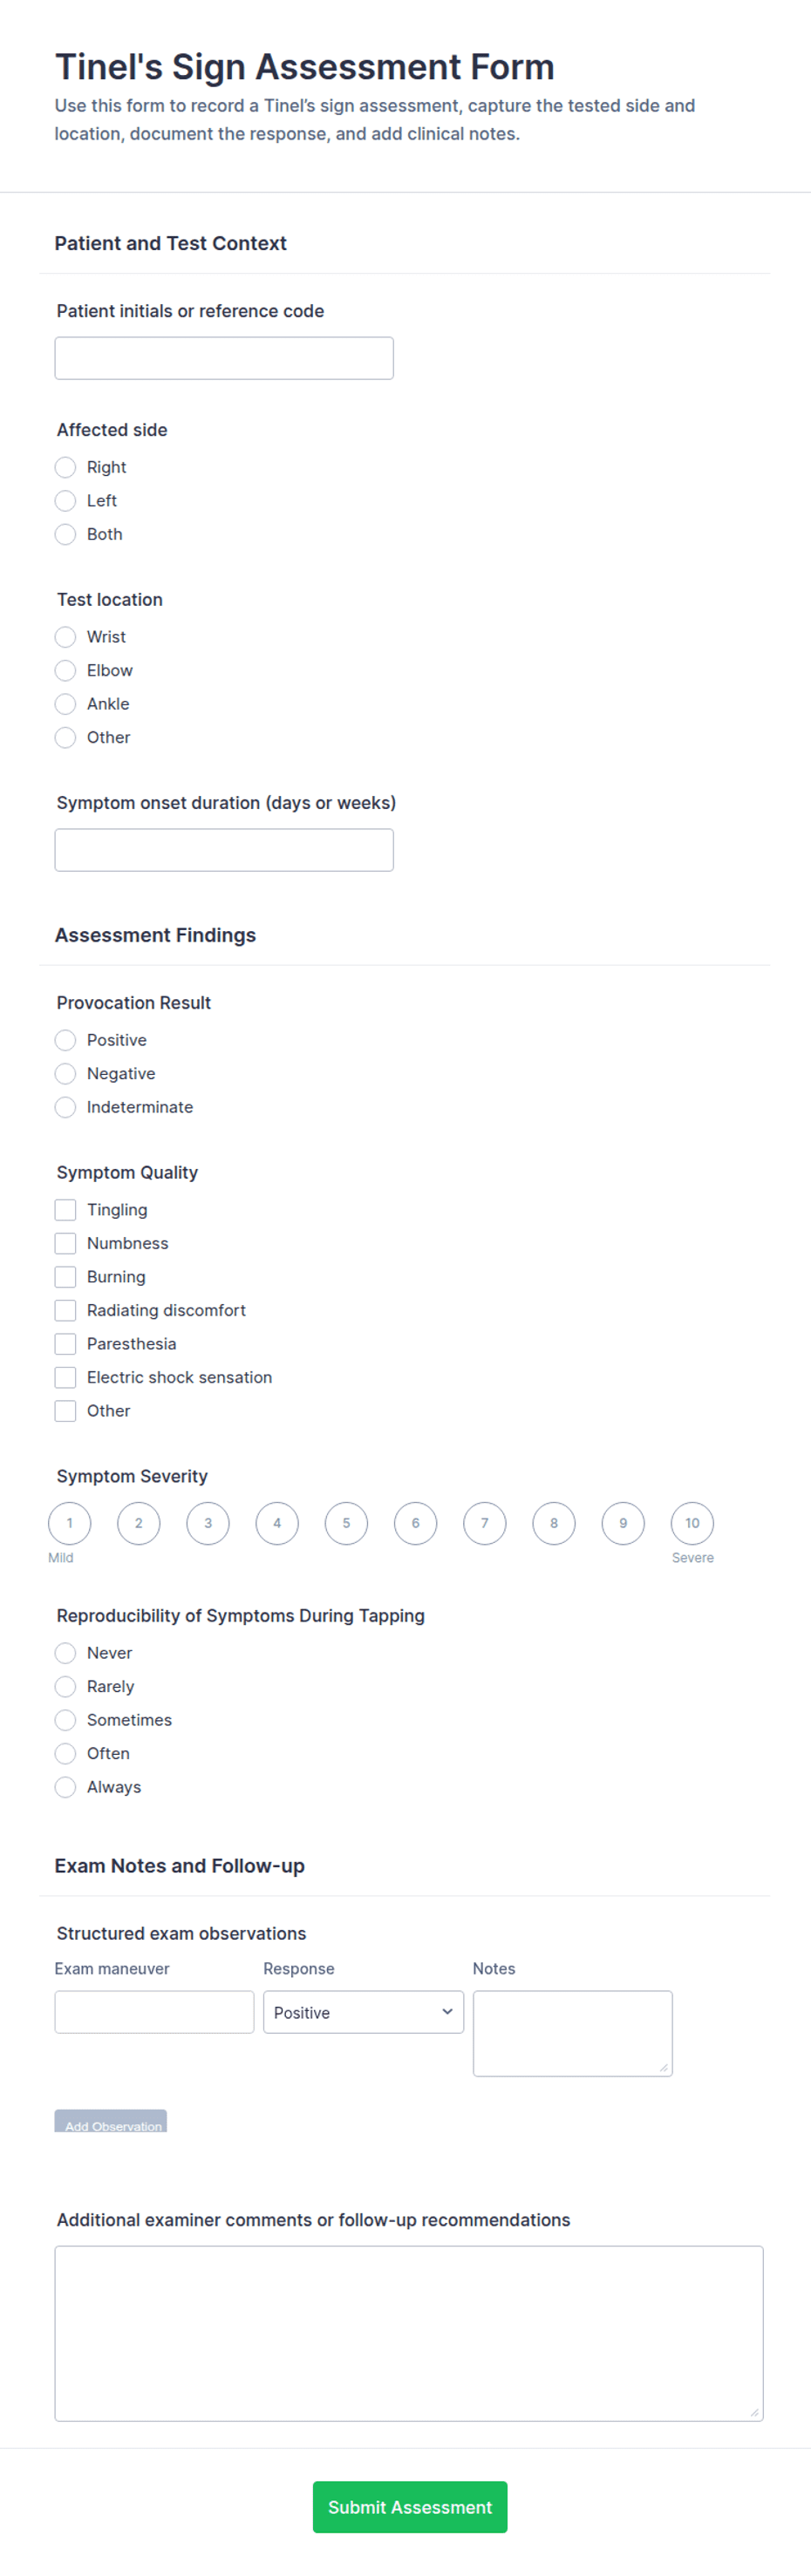This screenshot has width=811, height=2576.
Task: Select Sometimes for reproducibility
Action: pyautogui.click(x=65, y=1720)
